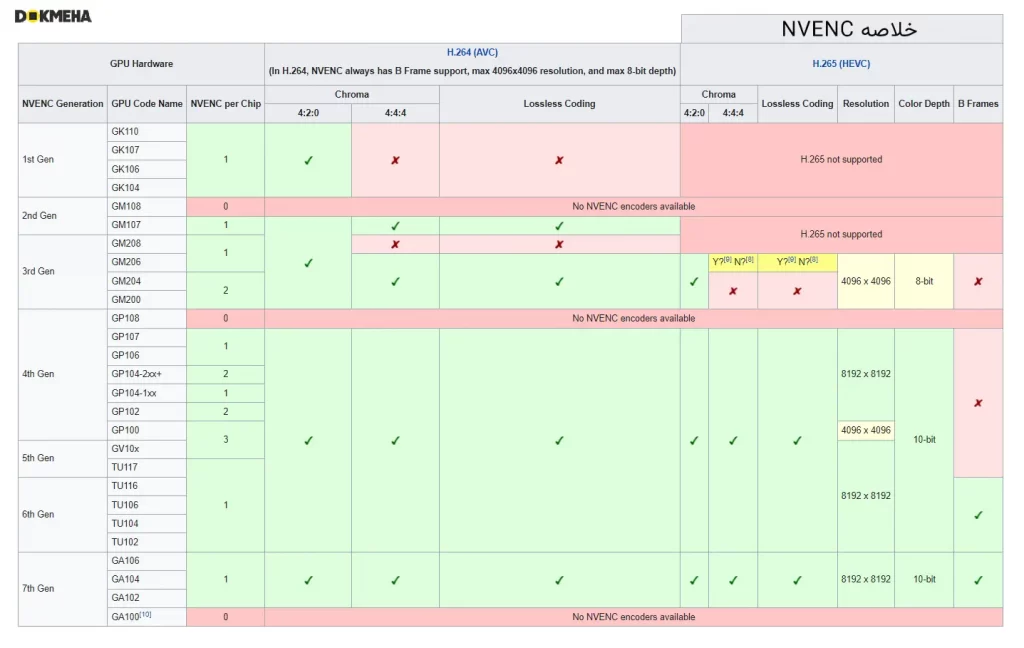The image size is (1024, 648).
Task: Click the GM208 row H.264 Lossless Coding red cross
Action: coord(559,244)
